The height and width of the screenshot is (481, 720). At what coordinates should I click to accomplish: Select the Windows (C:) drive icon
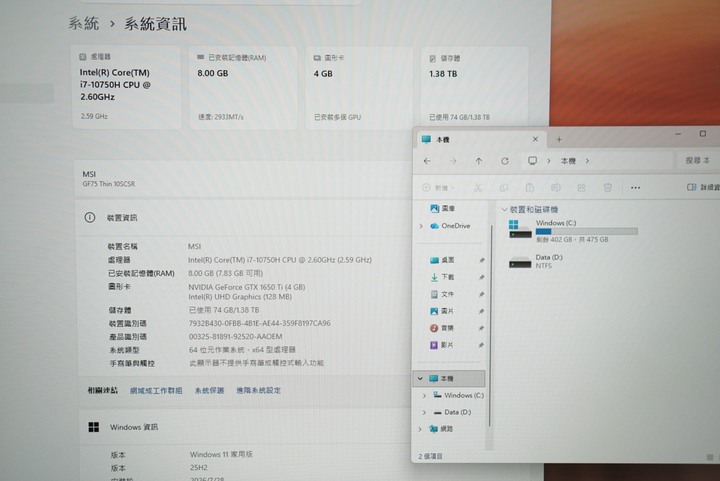point(520,229)
